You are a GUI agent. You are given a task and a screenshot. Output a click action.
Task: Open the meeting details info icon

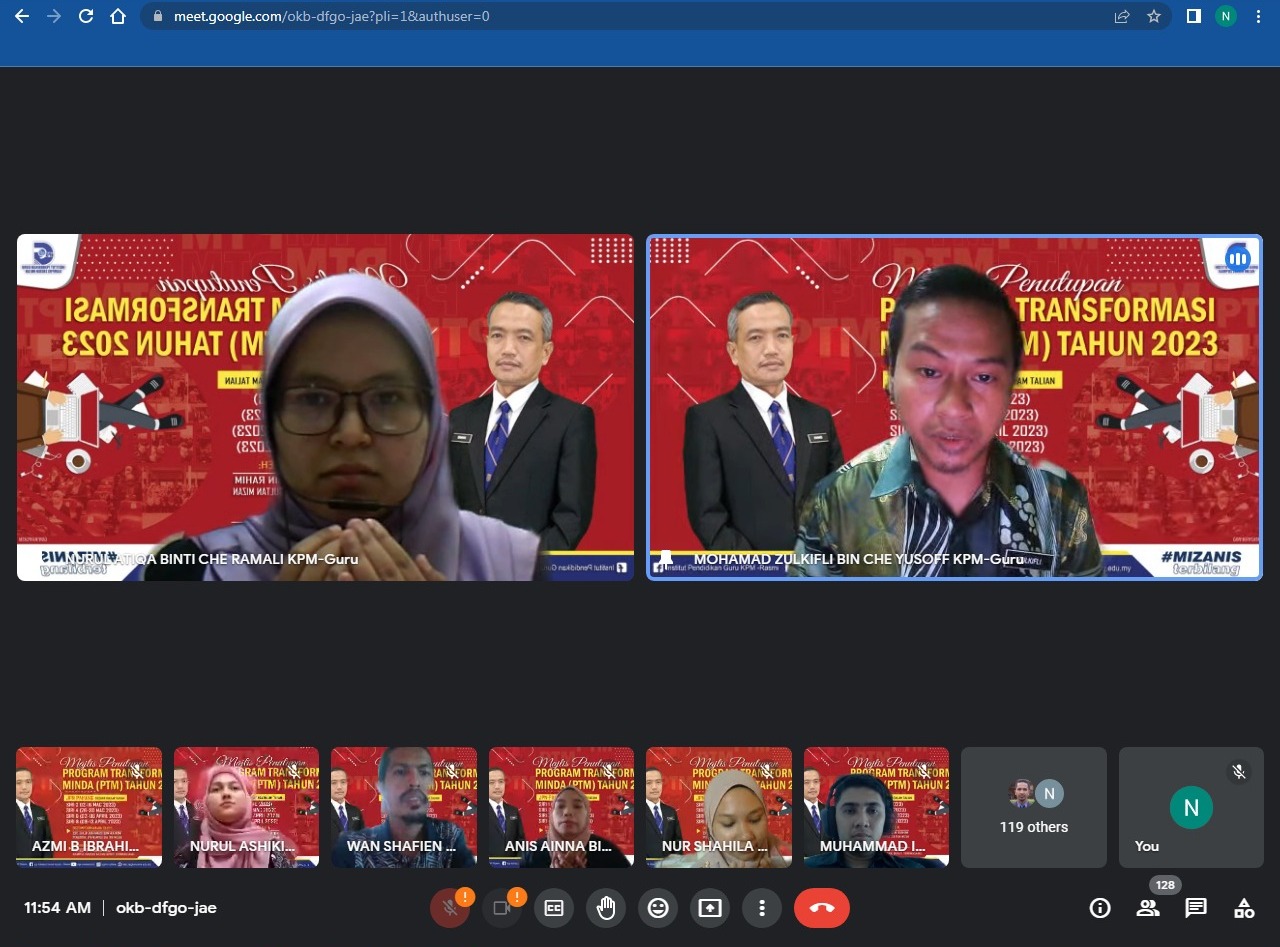pos(1100,908)
